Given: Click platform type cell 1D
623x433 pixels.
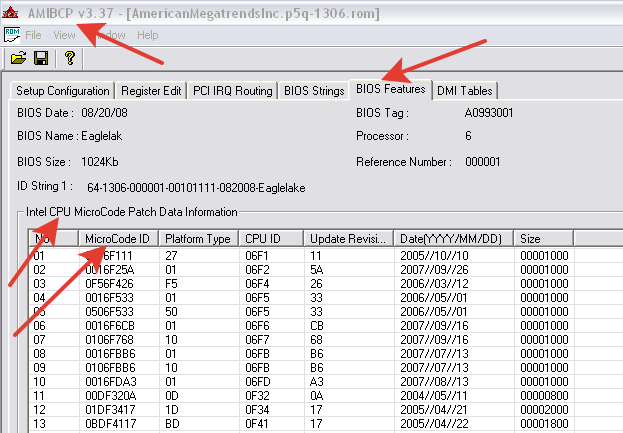Looking at the screenshot, I should (172, 410).
